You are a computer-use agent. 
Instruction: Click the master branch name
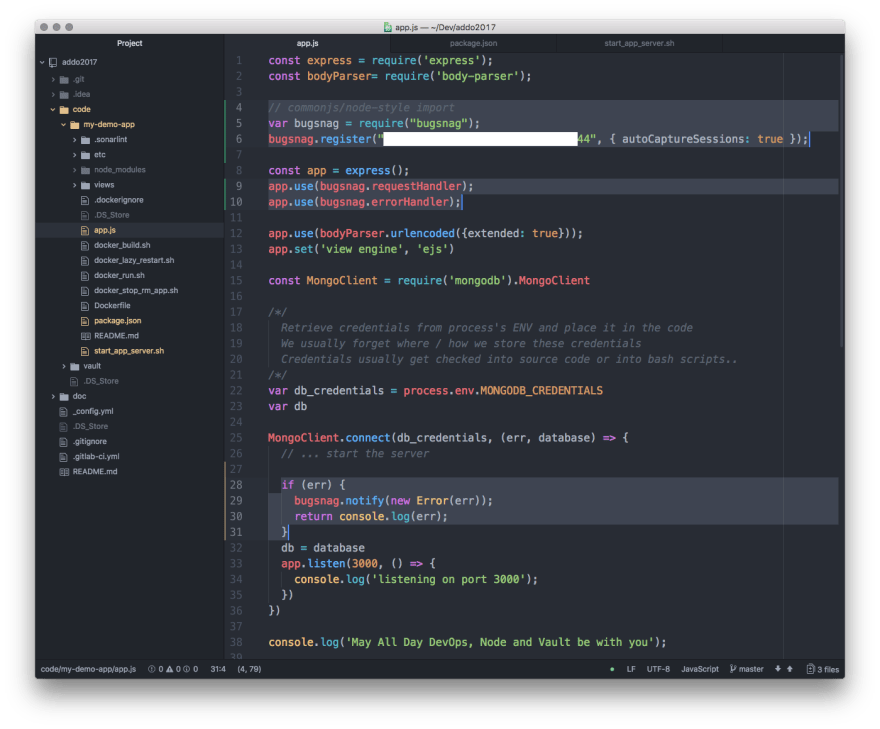pos(751,669)
